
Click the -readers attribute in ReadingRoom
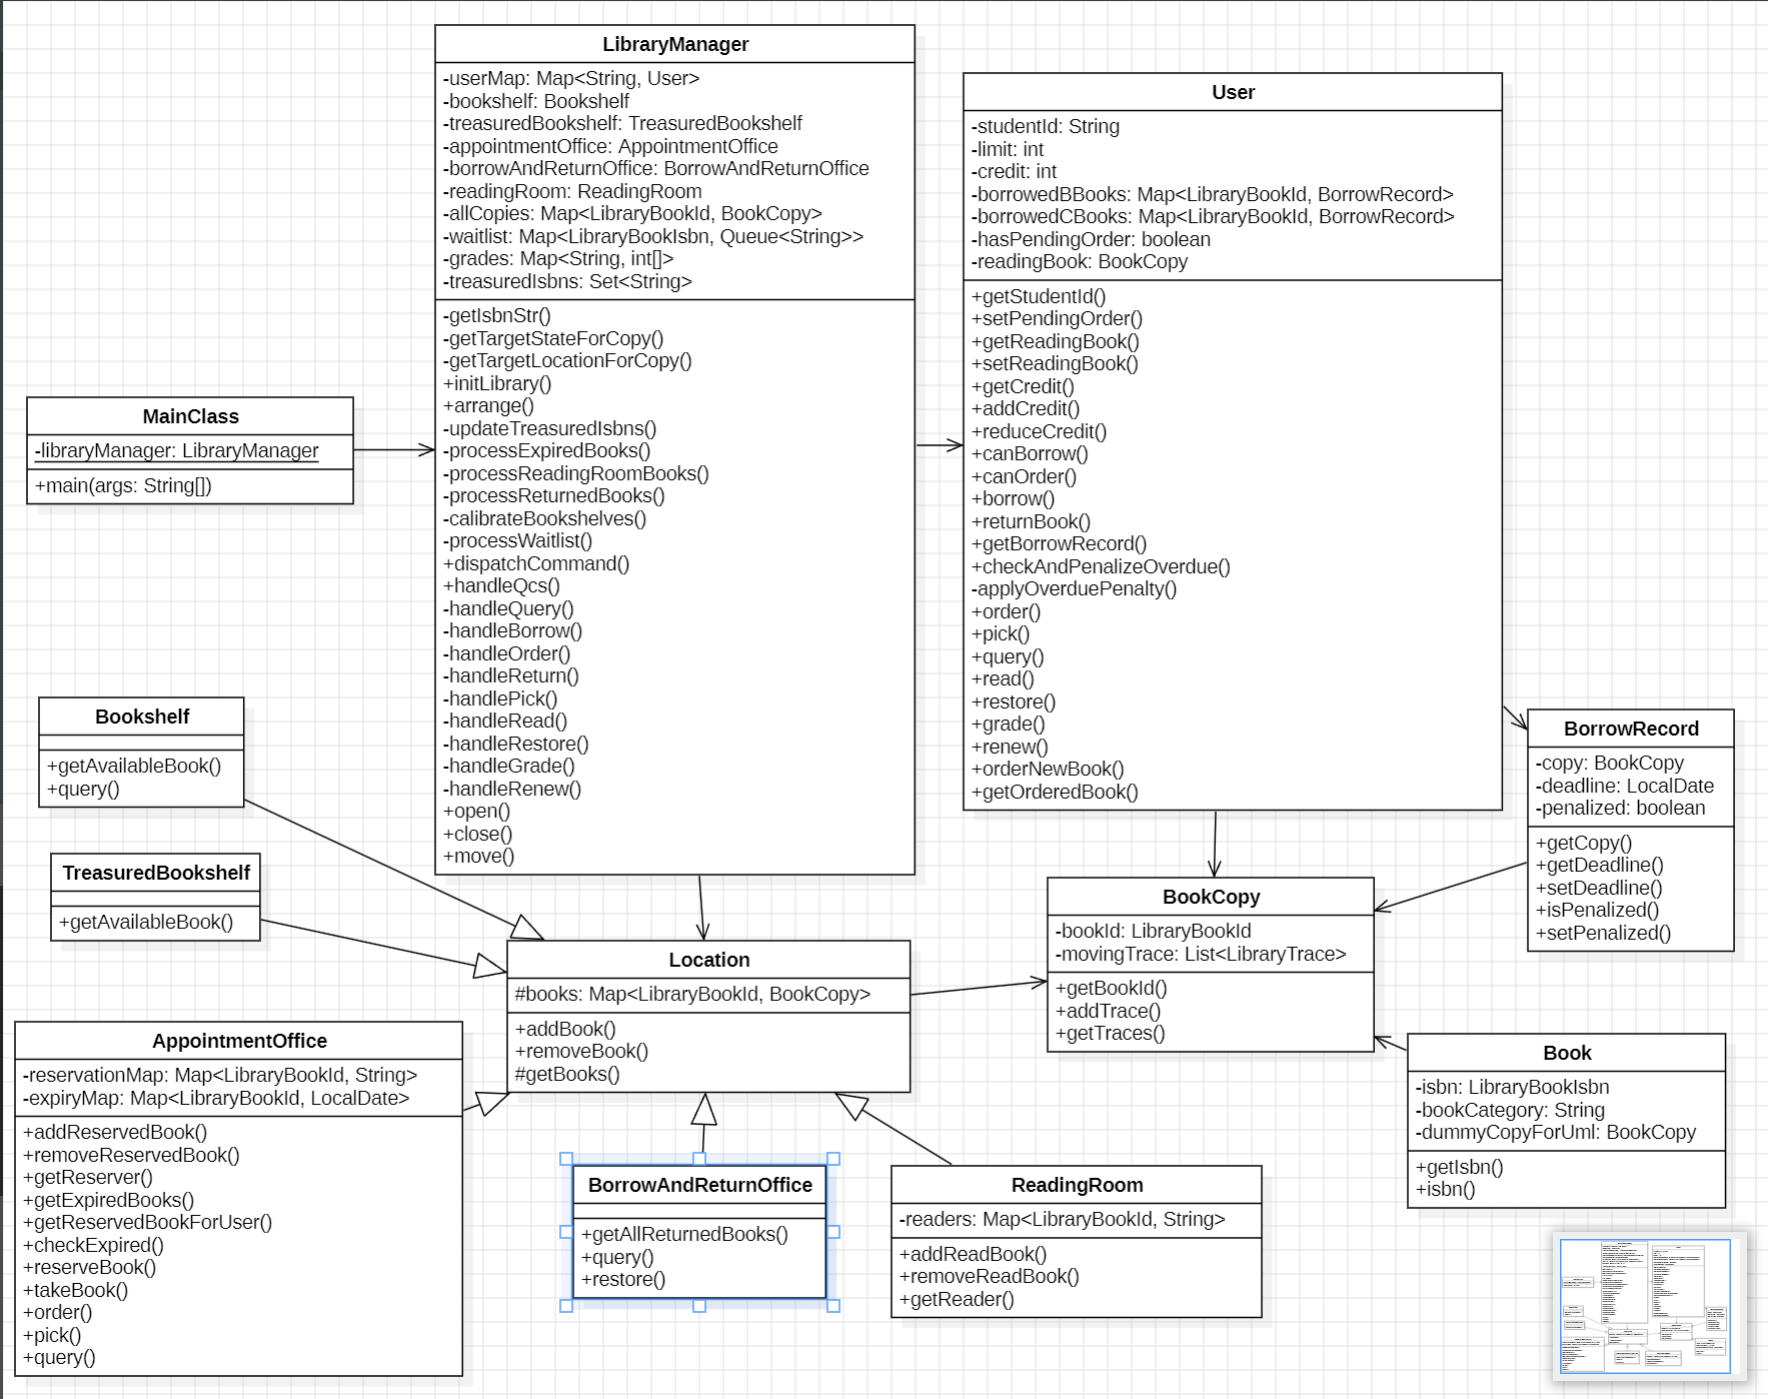[1062, 1218]
